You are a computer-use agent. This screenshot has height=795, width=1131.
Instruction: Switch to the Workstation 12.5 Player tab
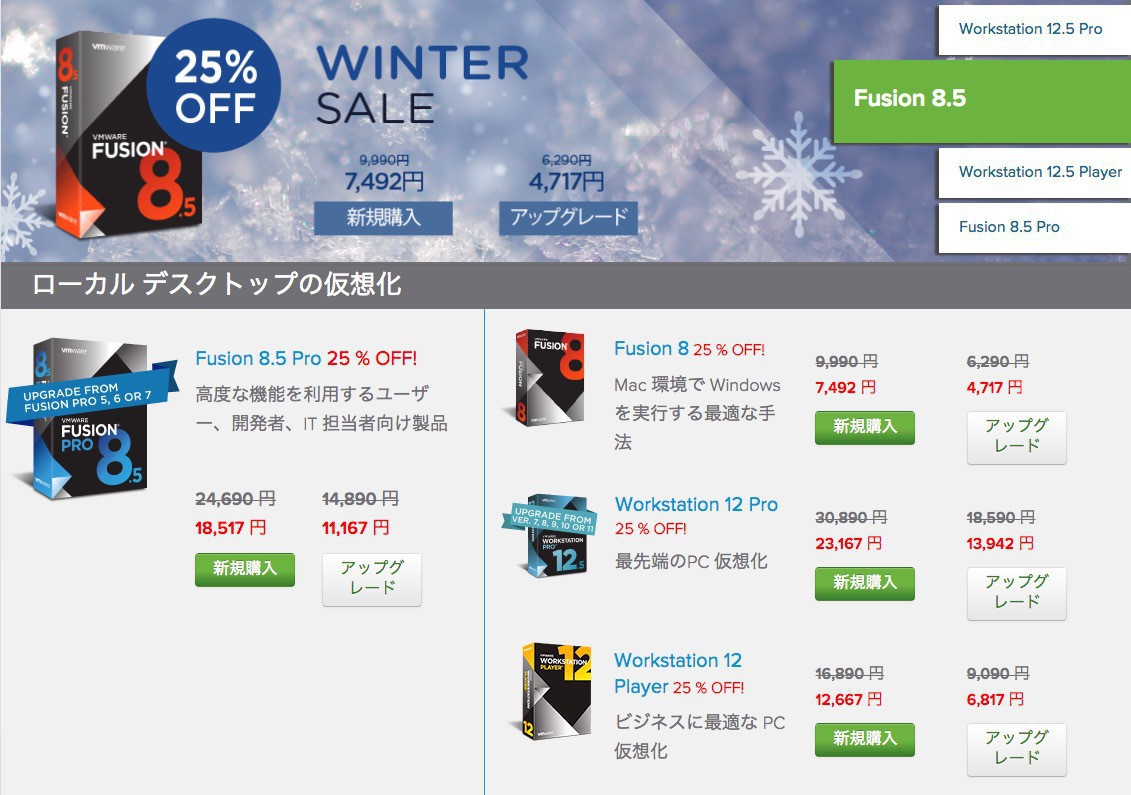(x=1034, y=172)
